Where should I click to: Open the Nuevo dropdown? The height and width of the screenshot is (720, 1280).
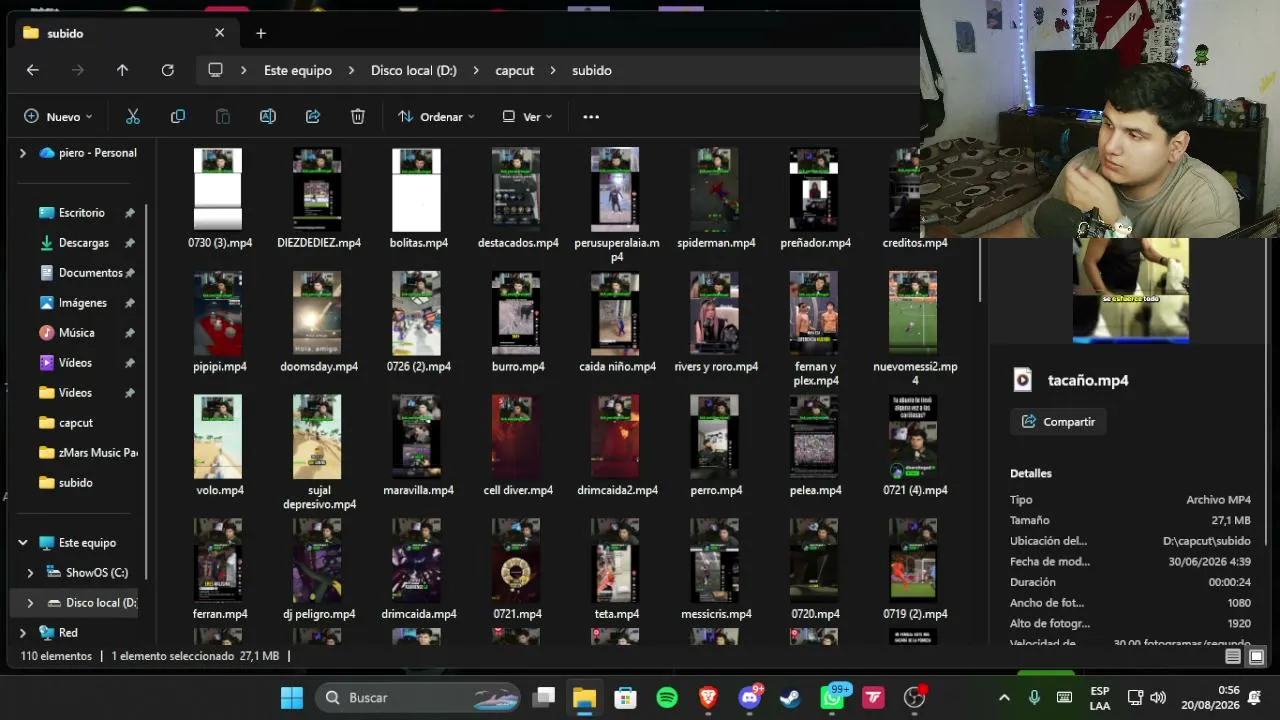tap(58, 117)
